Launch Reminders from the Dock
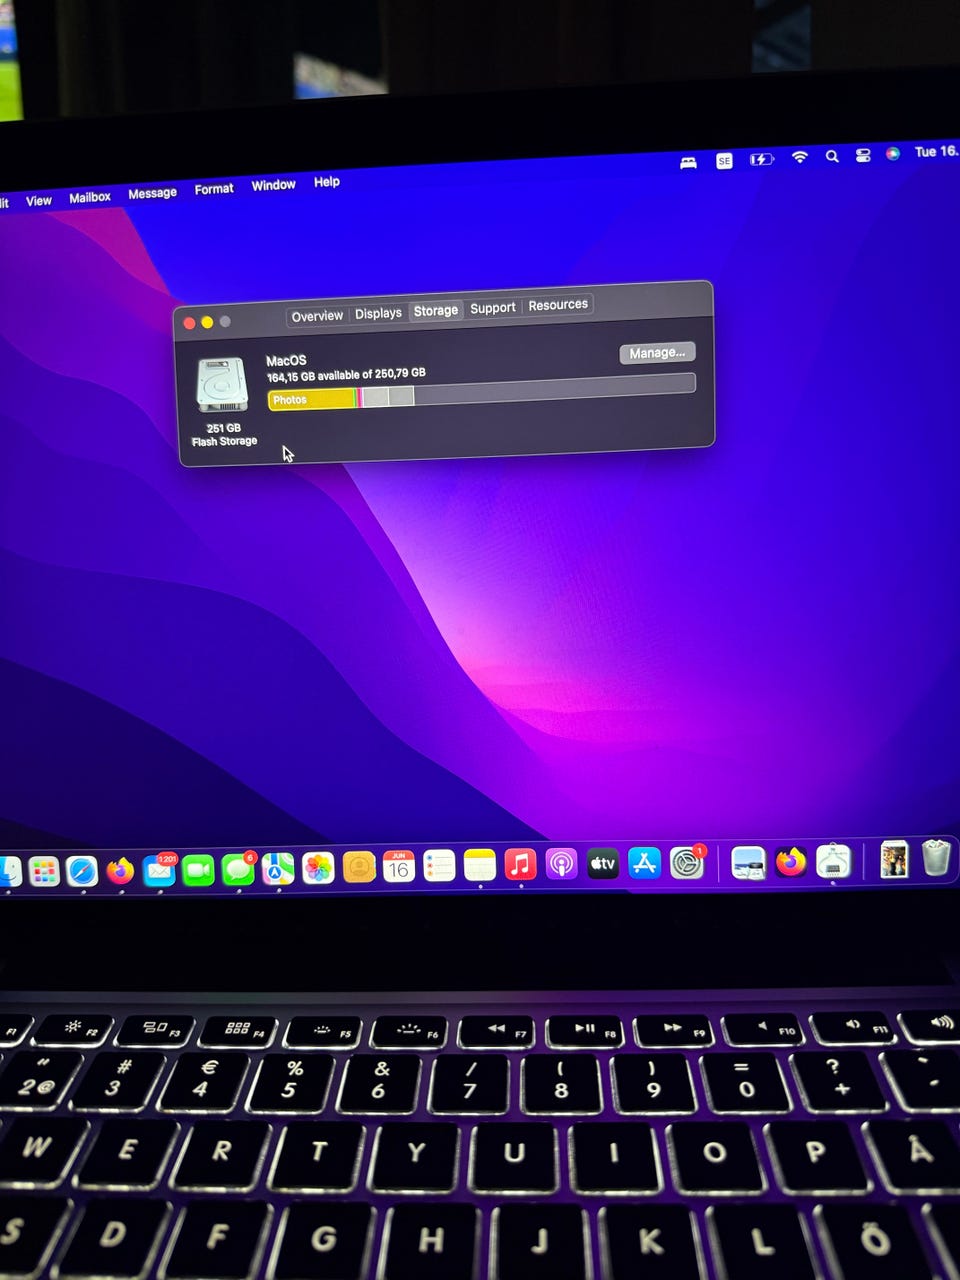This screenshot has height=1280, width=960. (439, 866)
